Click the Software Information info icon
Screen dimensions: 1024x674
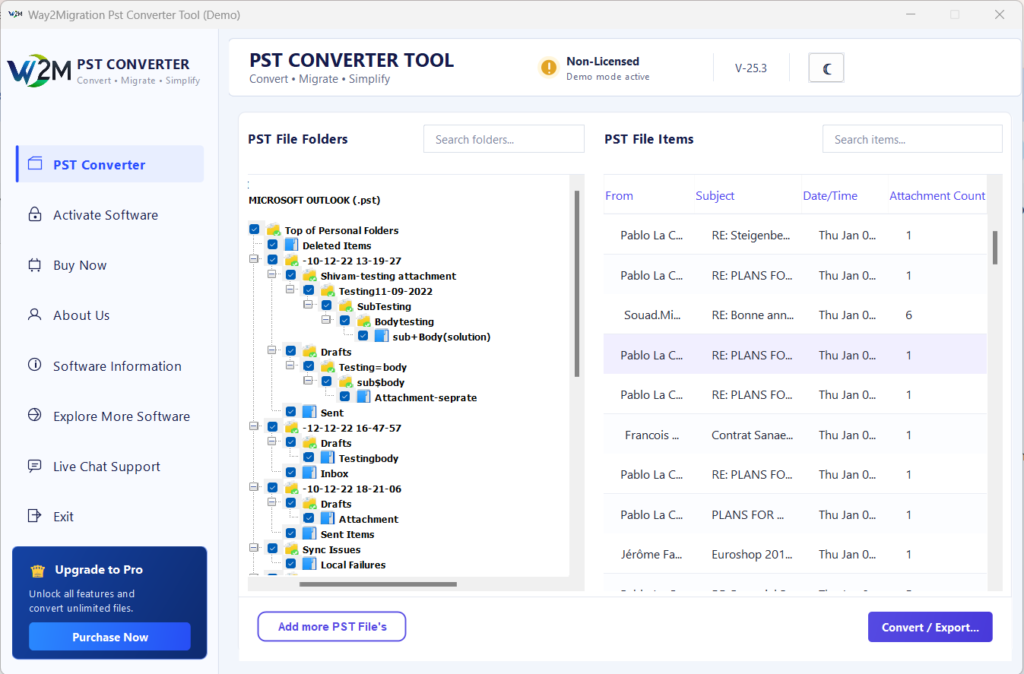tap(35, 364)
